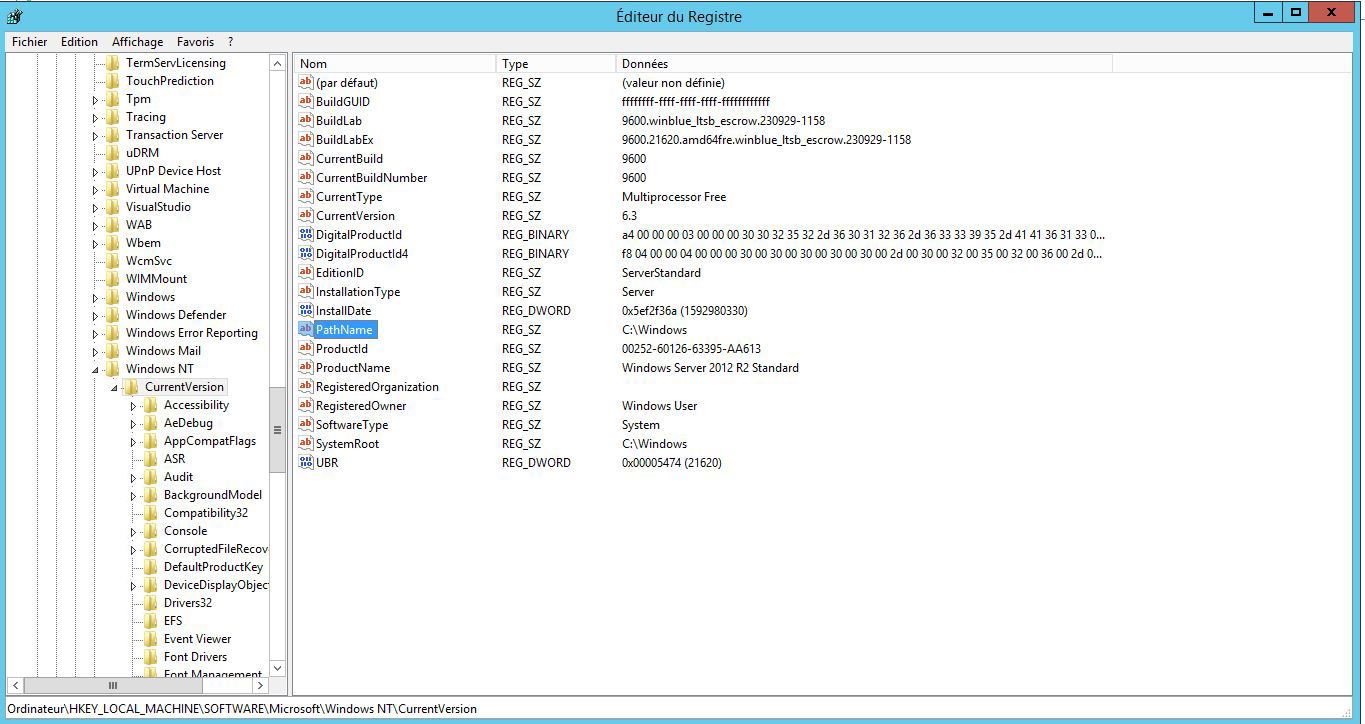The image size is (1365, 724).
Task: Expand the Tracing key
Action: pyautogui.click(x=96, y=118)
